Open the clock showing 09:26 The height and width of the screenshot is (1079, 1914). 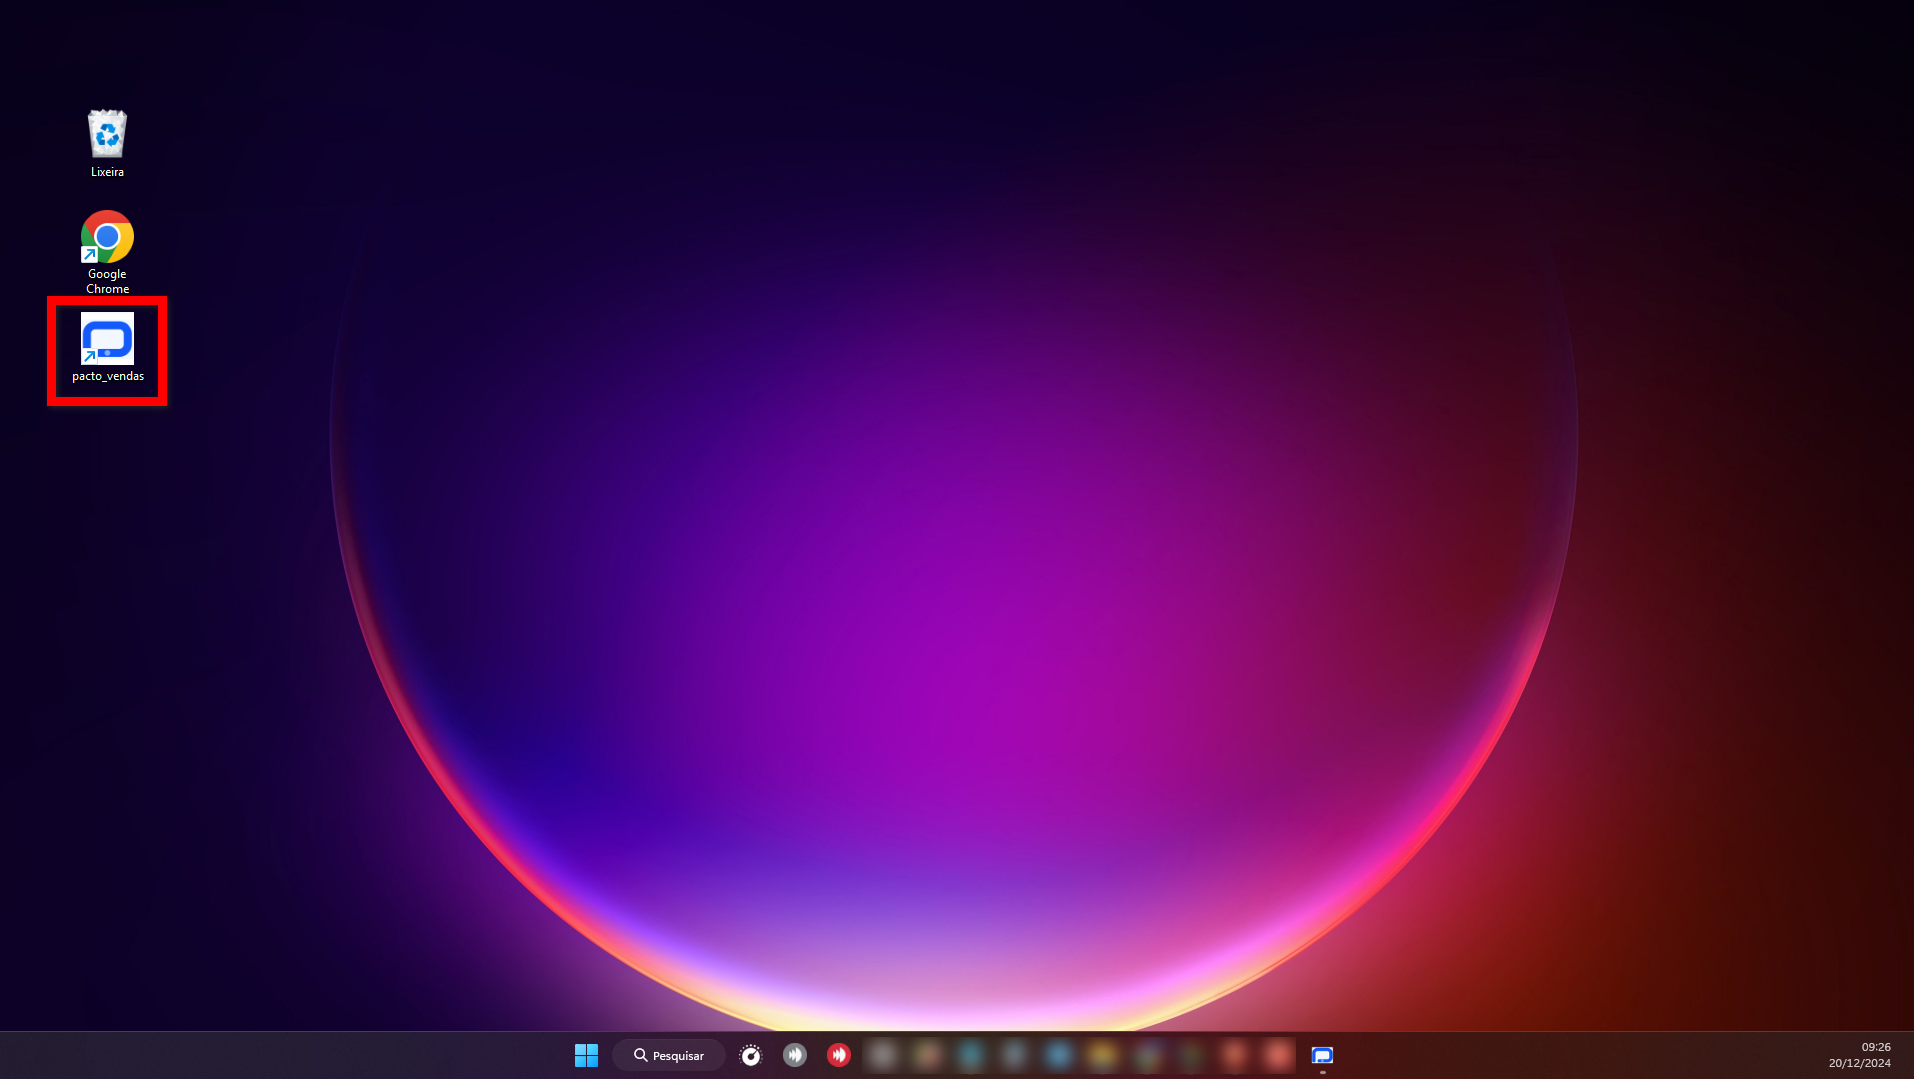(x=1875, y=1047)
